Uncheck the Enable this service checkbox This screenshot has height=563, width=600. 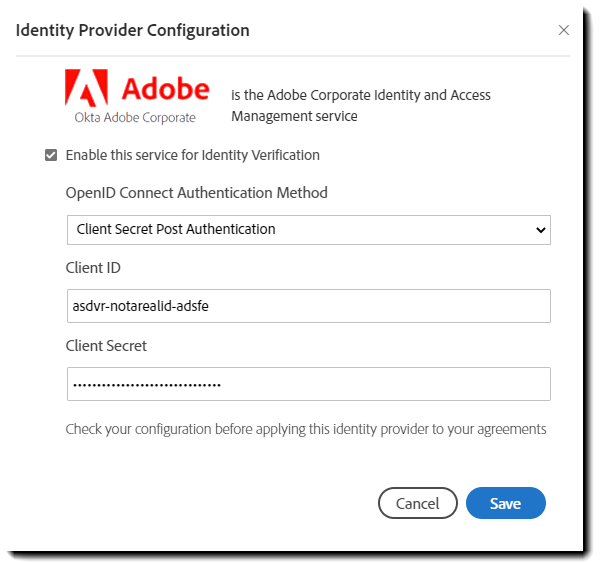pos(51,155)
